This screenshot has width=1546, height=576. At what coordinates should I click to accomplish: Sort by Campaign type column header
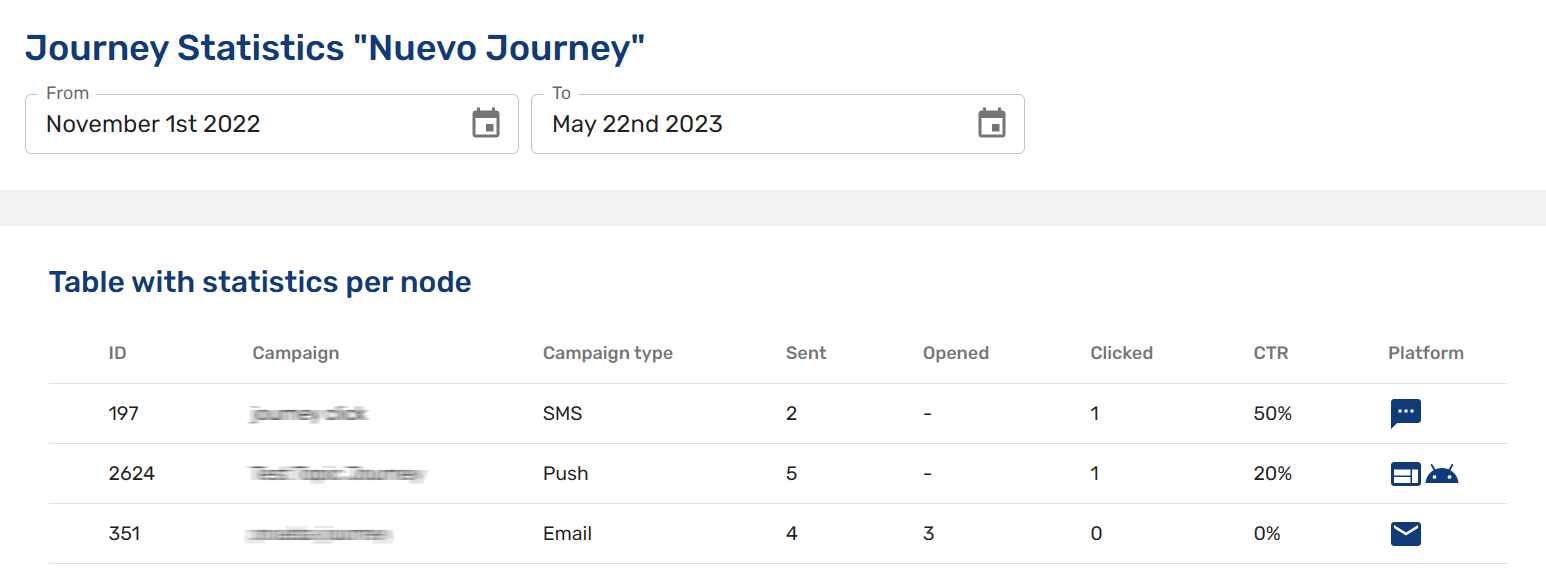pos(608,353)
